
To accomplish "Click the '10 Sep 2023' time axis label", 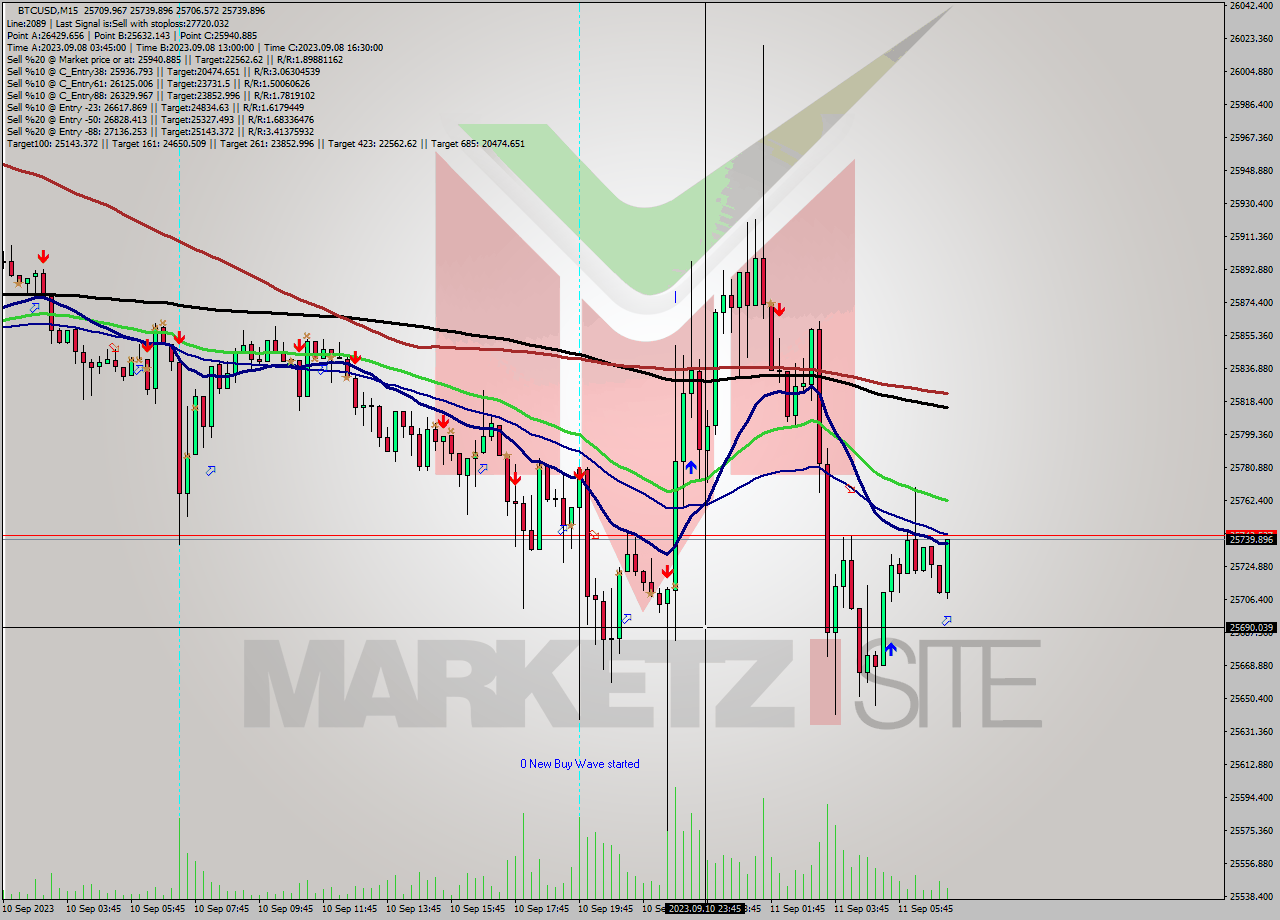I will pyautogui.click(x=26, y=909).
